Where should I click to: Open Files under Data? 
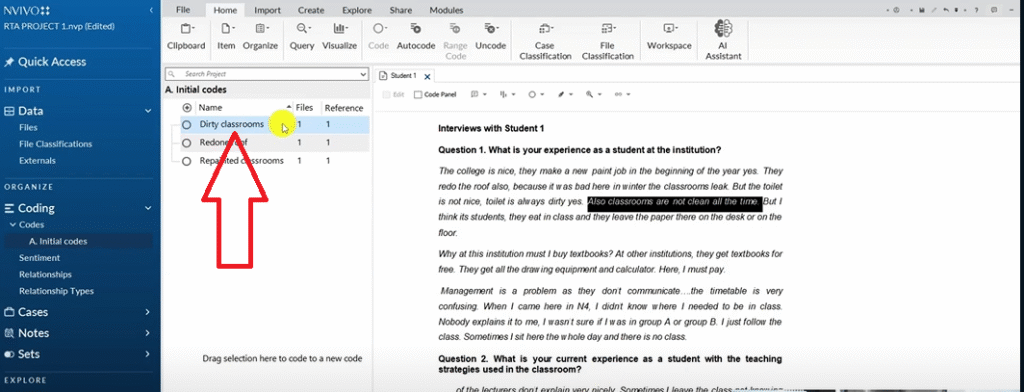[28, 127]
